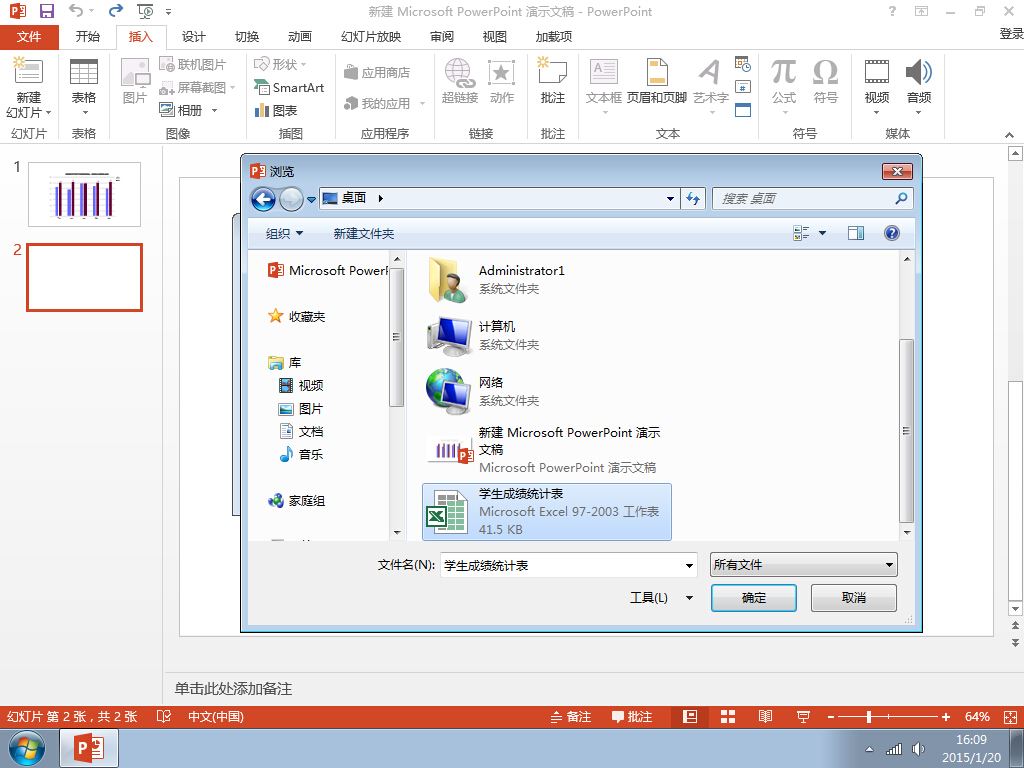1024x768 pixels.
Task: Click the Redo arrow in quick access toolbar
Action: tap(116, 11)
